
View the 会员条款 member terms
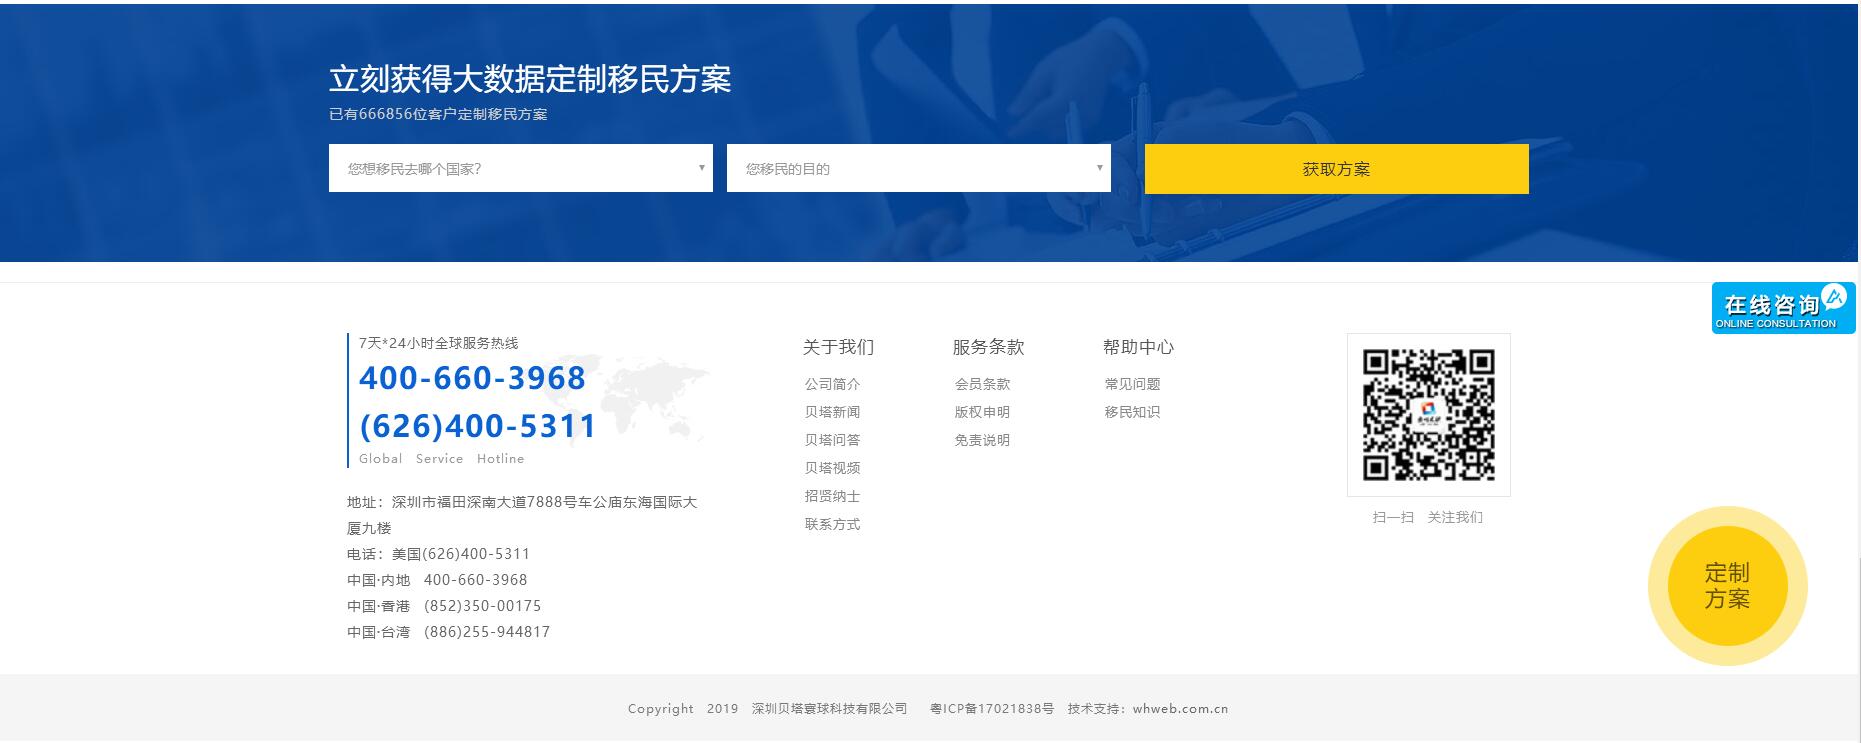pos(982,384)
